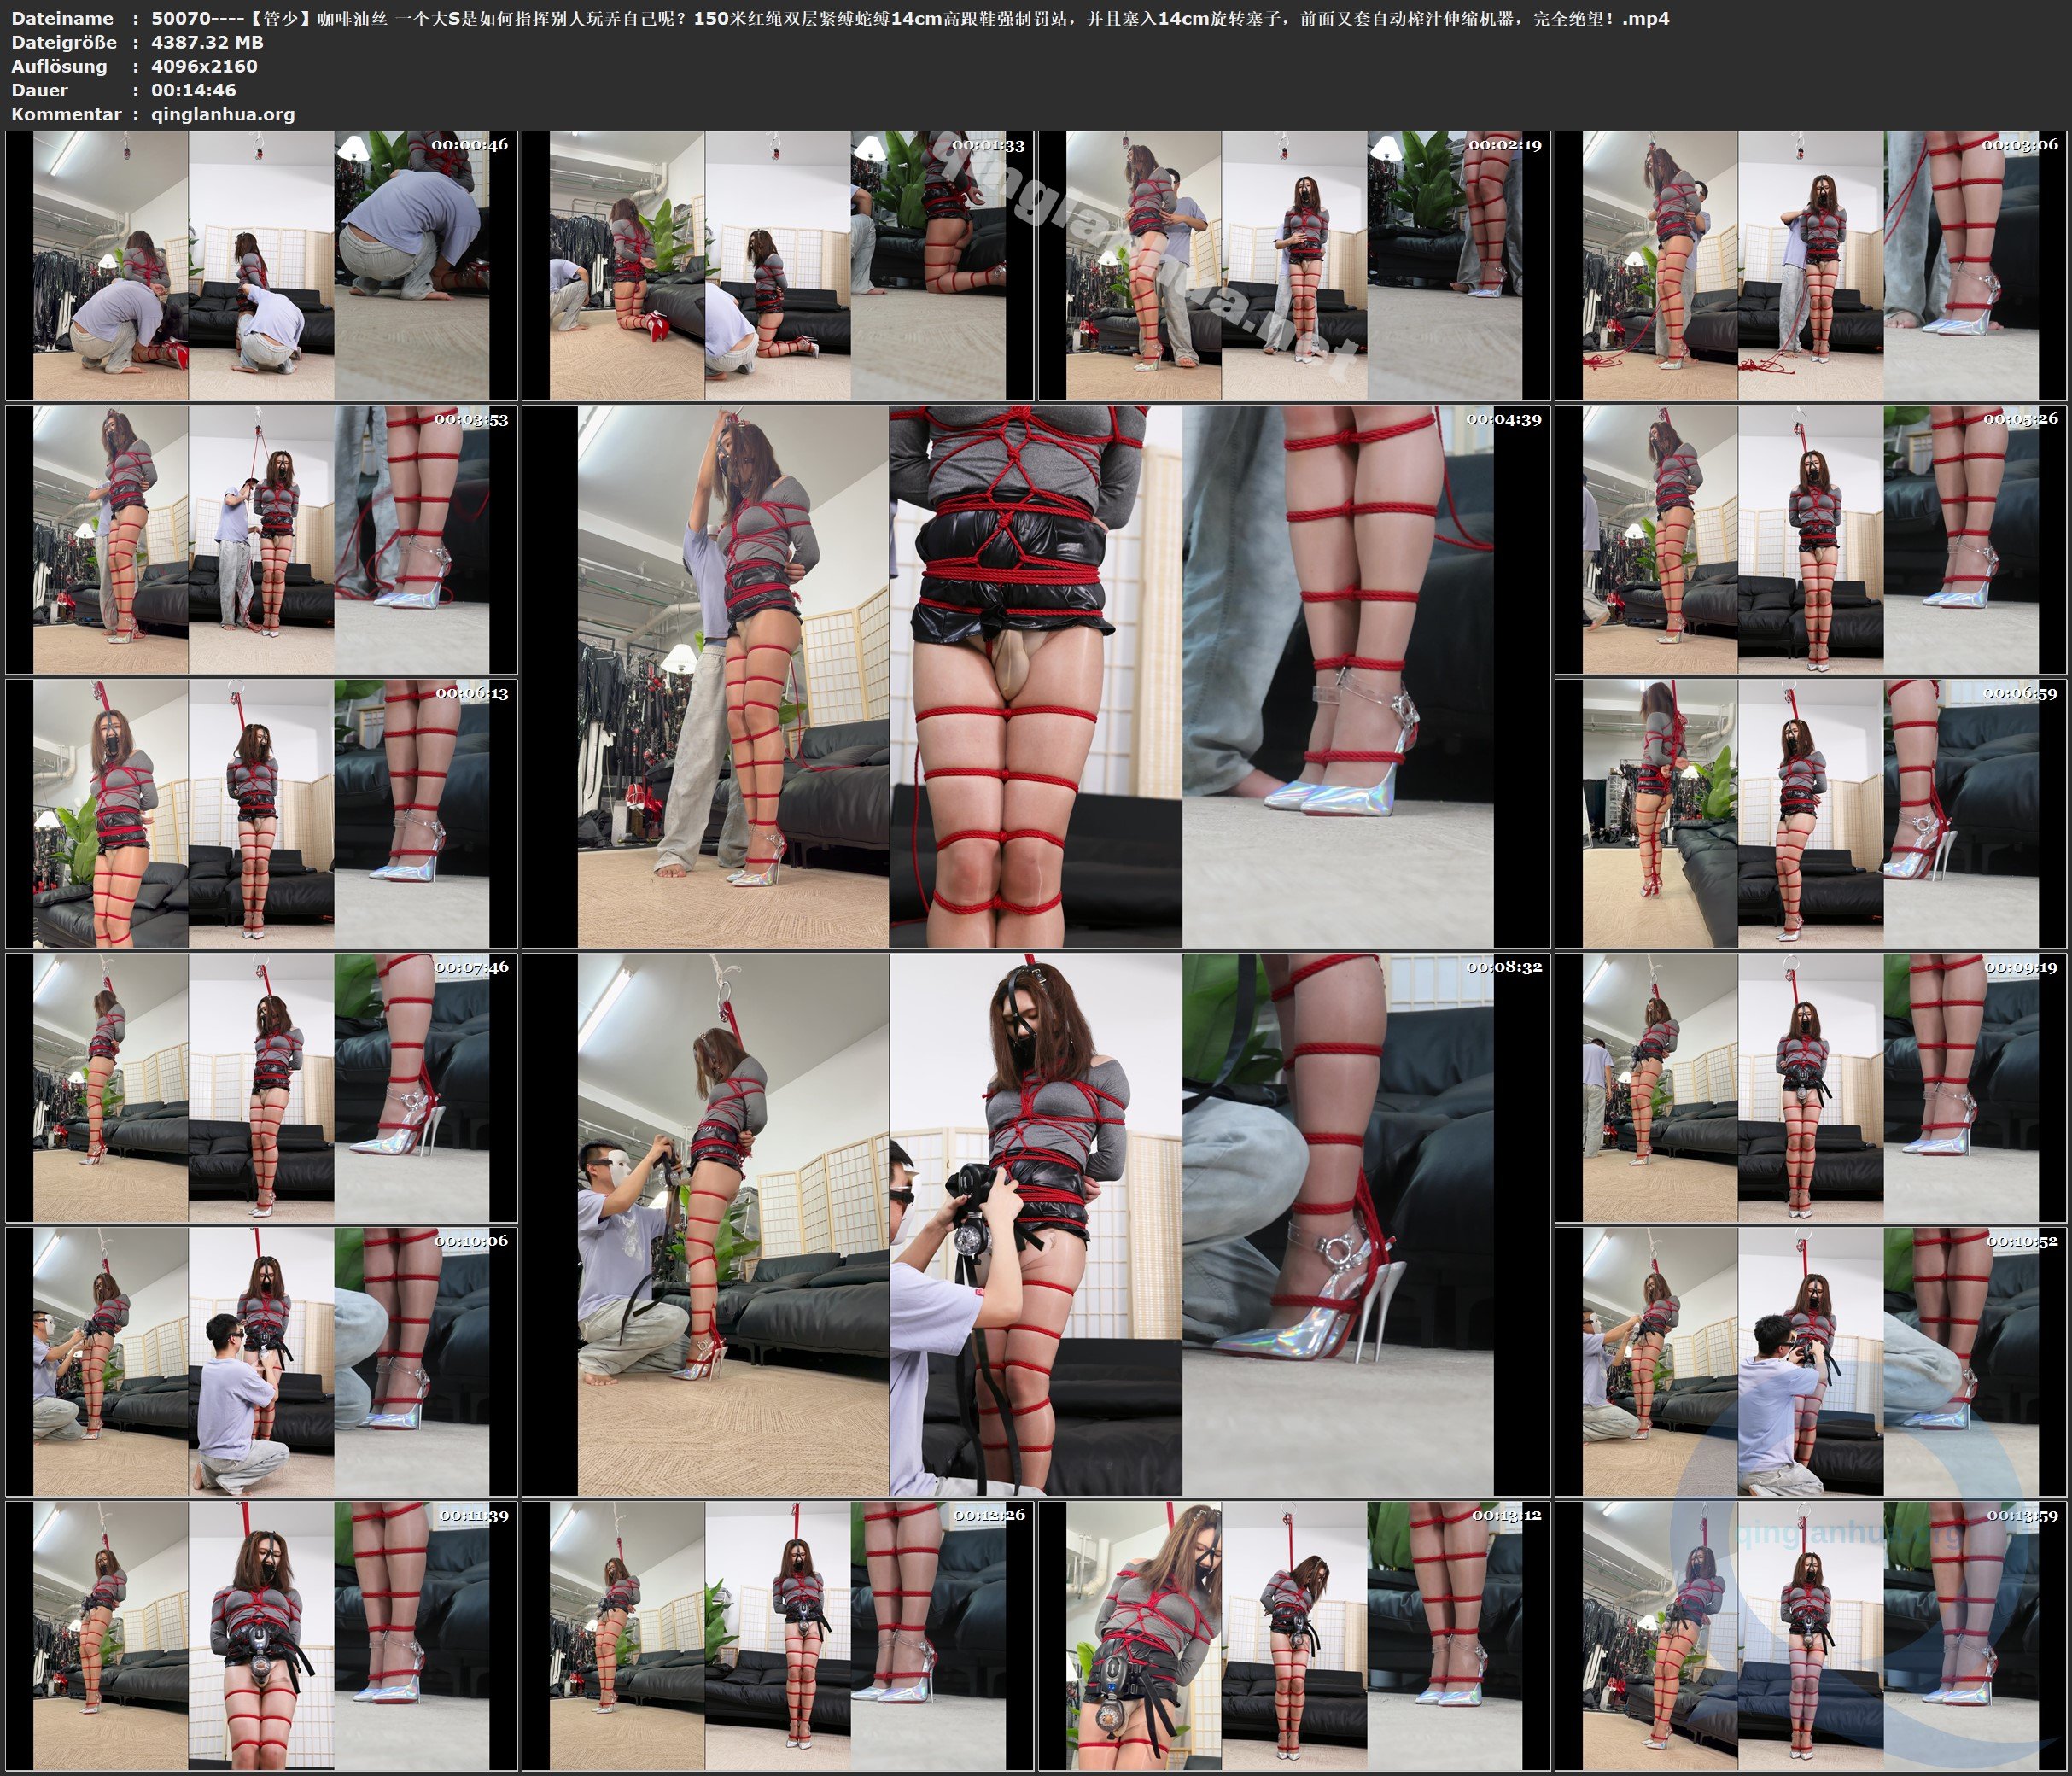
Task: Click the thumbnail at 00:13:12
Action: (x=1294, y=1635)
